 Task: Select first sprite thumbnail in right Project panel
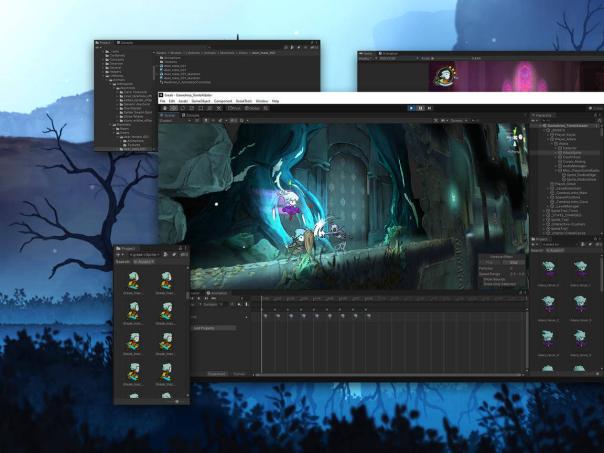pyautogui.click(x=548, y=267)
